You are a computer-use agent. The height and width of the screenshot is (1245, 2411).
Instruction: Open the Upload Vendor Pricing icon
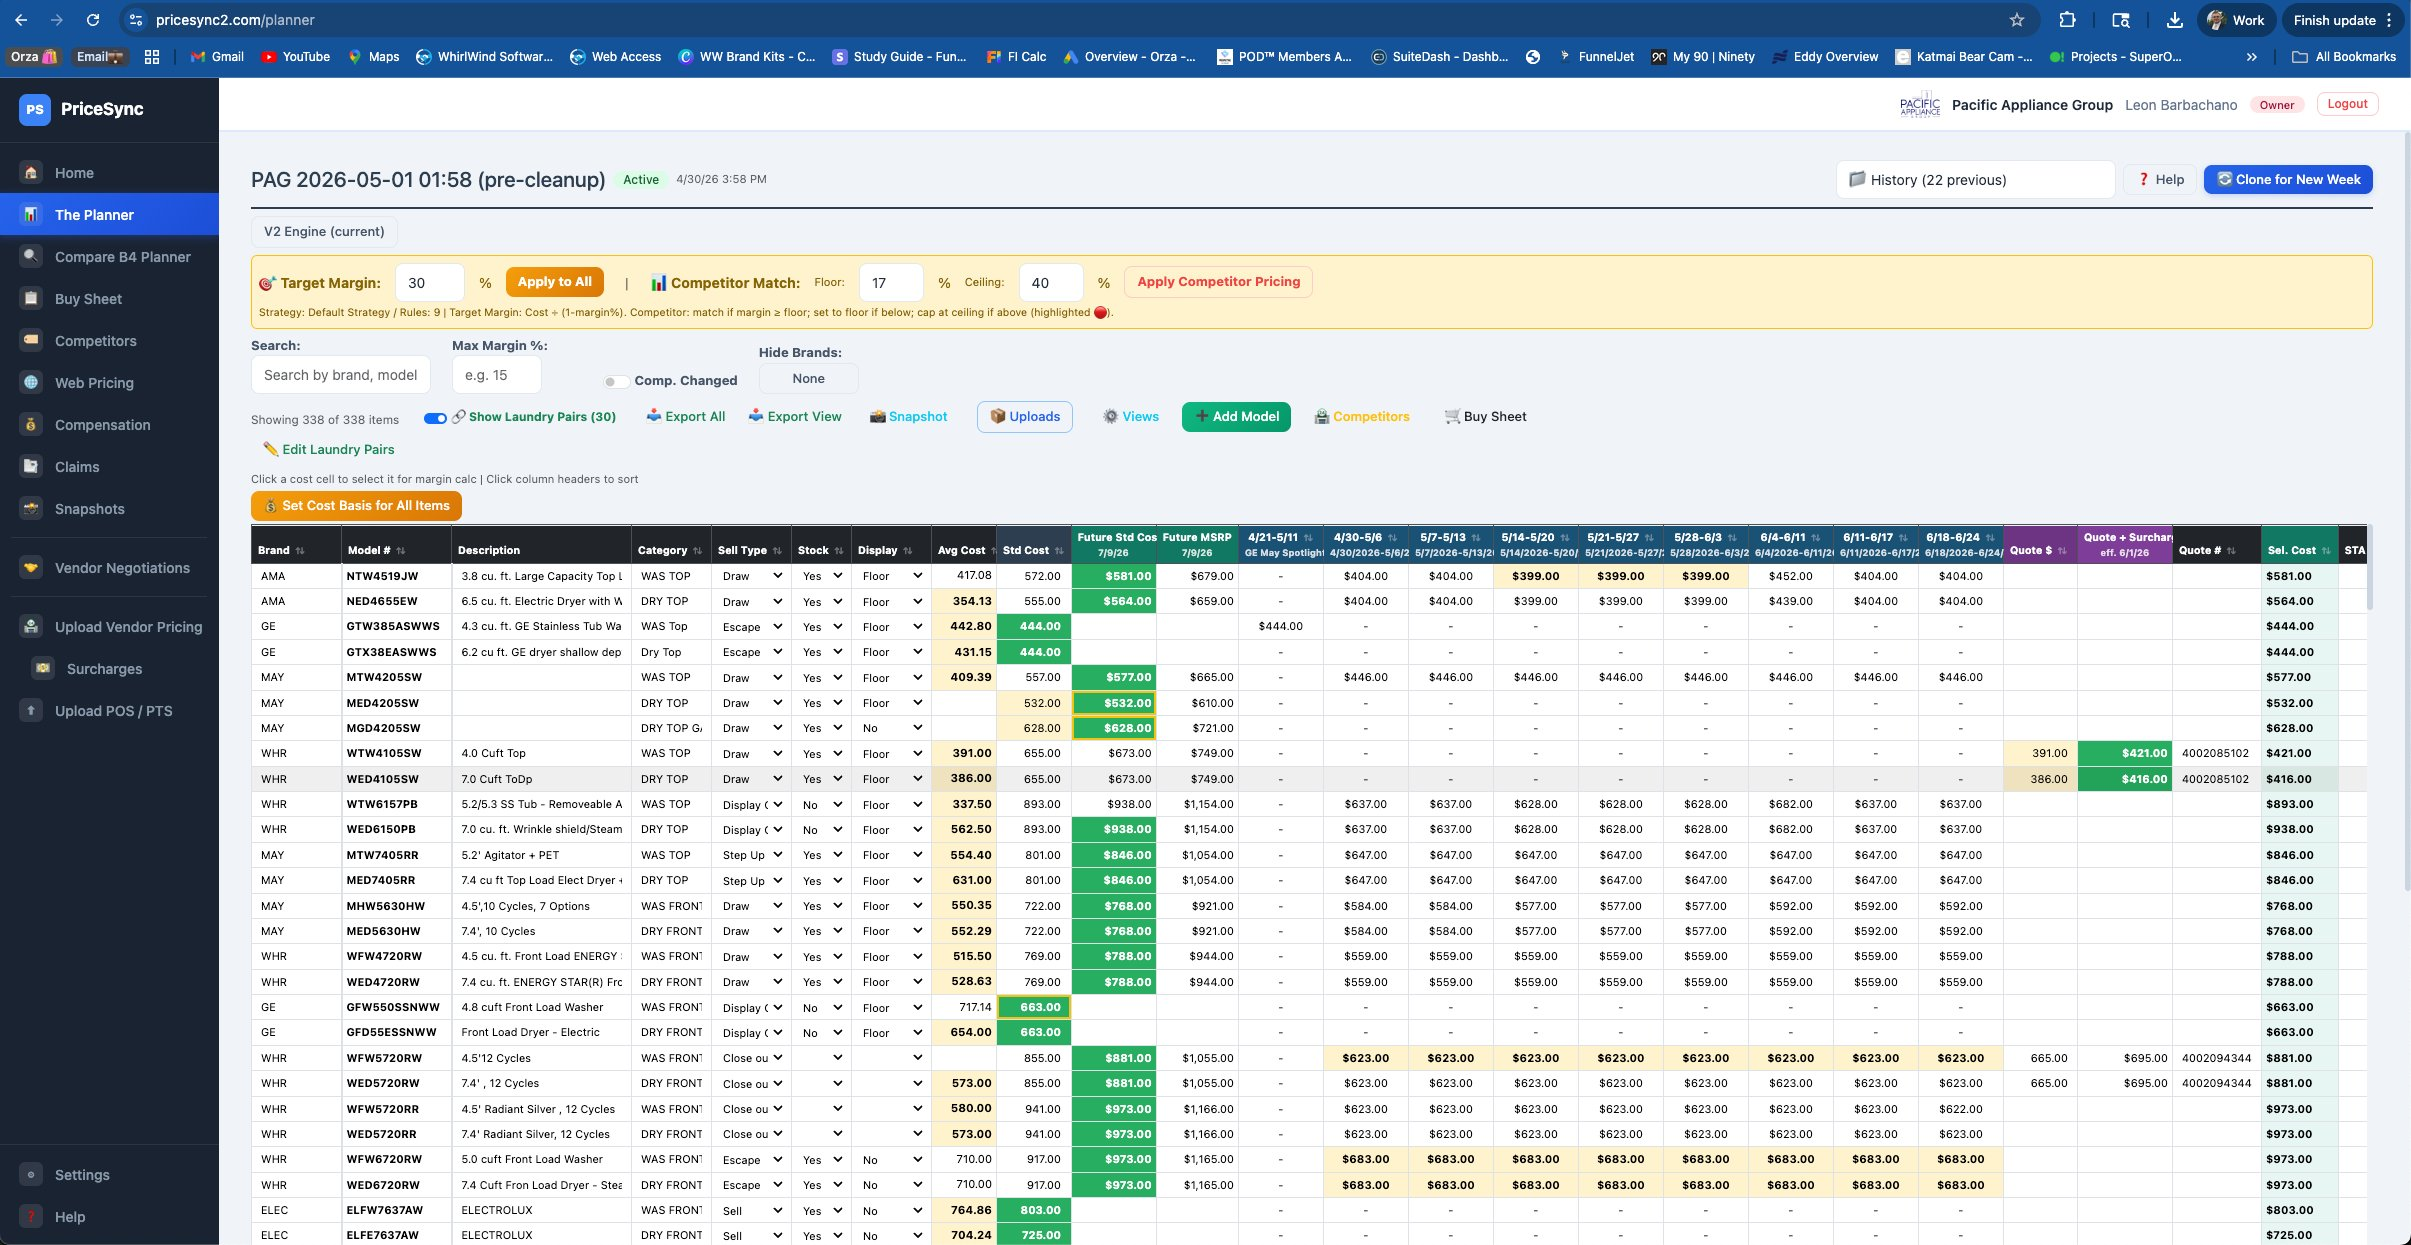[31, 627]
